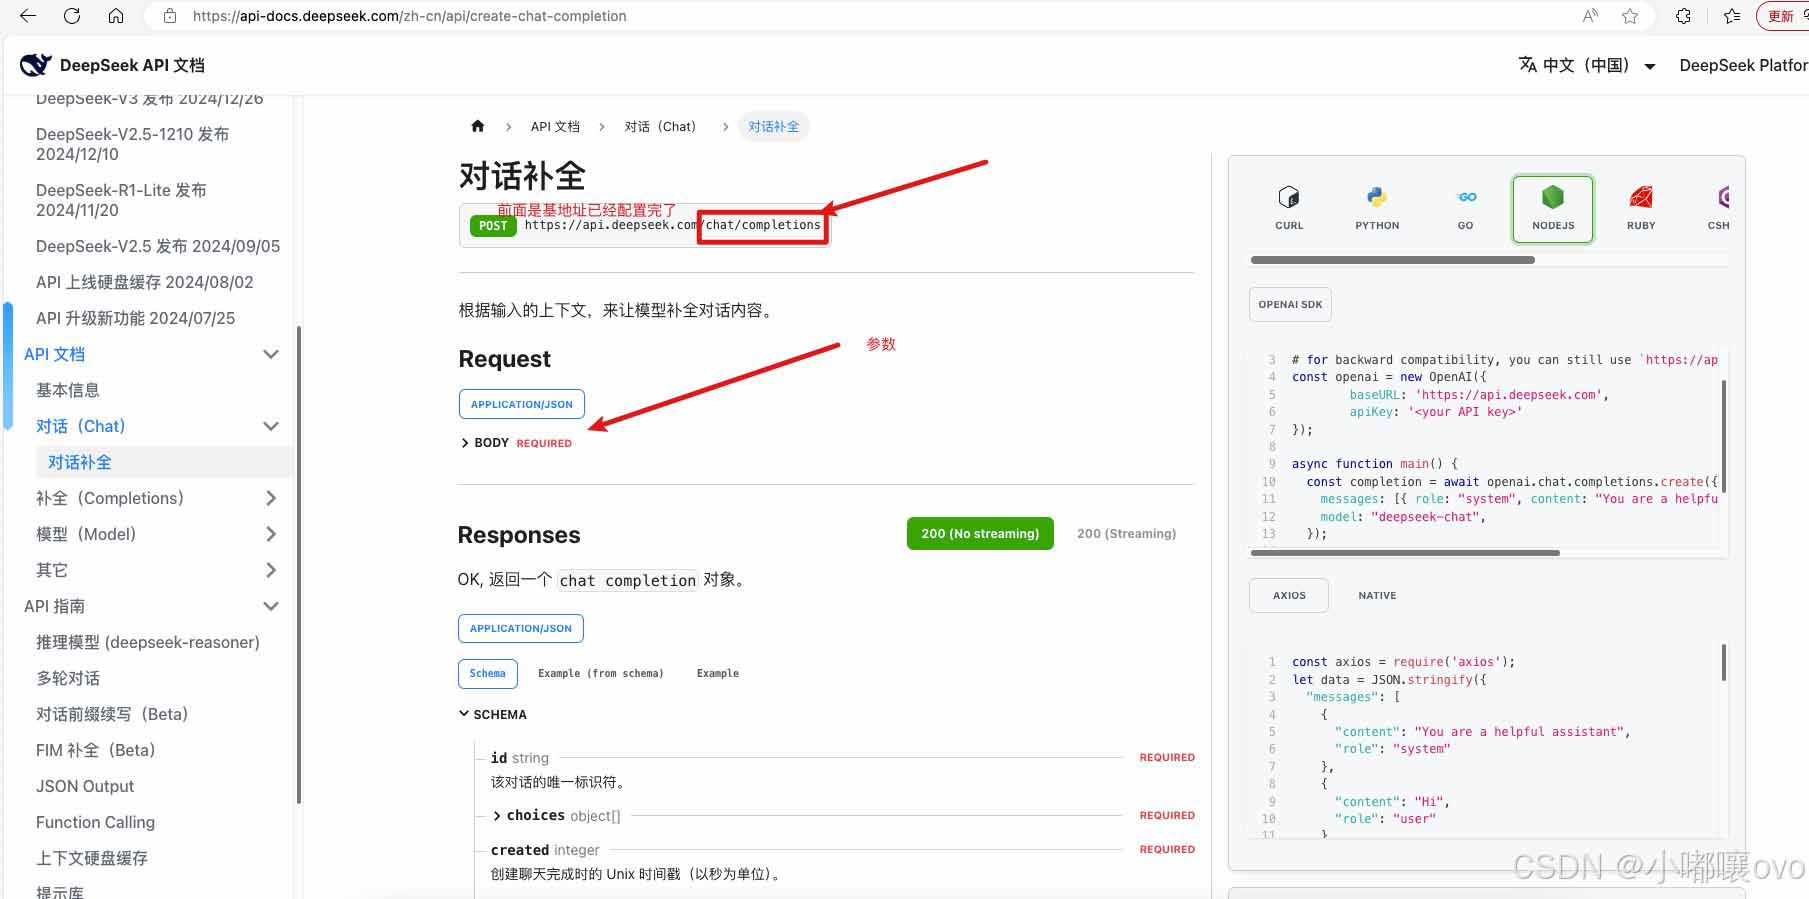Screen dimensions: 1809x899
Task: Select the GO code sample language
Action: click(1465, 208)
